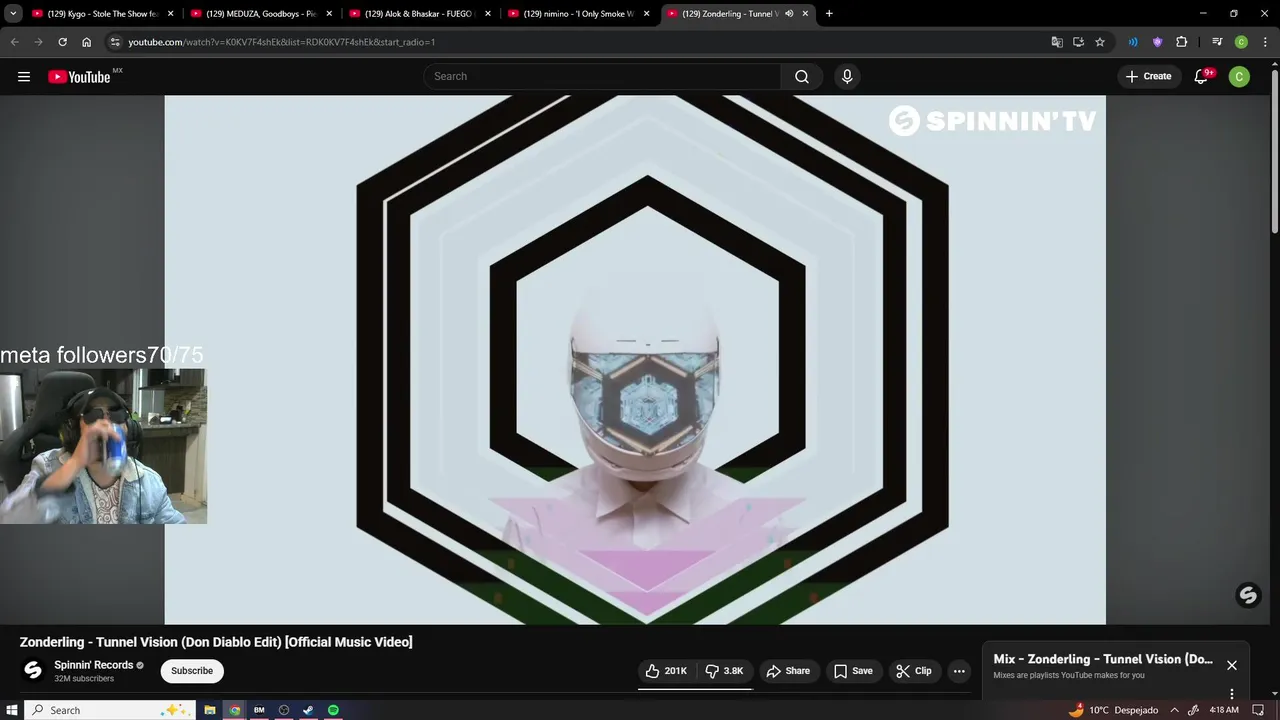Image resolution: width=1280 pixels, height=720 pixels.
Task: Open Spotify from taskbar
Action: point(333,710)
